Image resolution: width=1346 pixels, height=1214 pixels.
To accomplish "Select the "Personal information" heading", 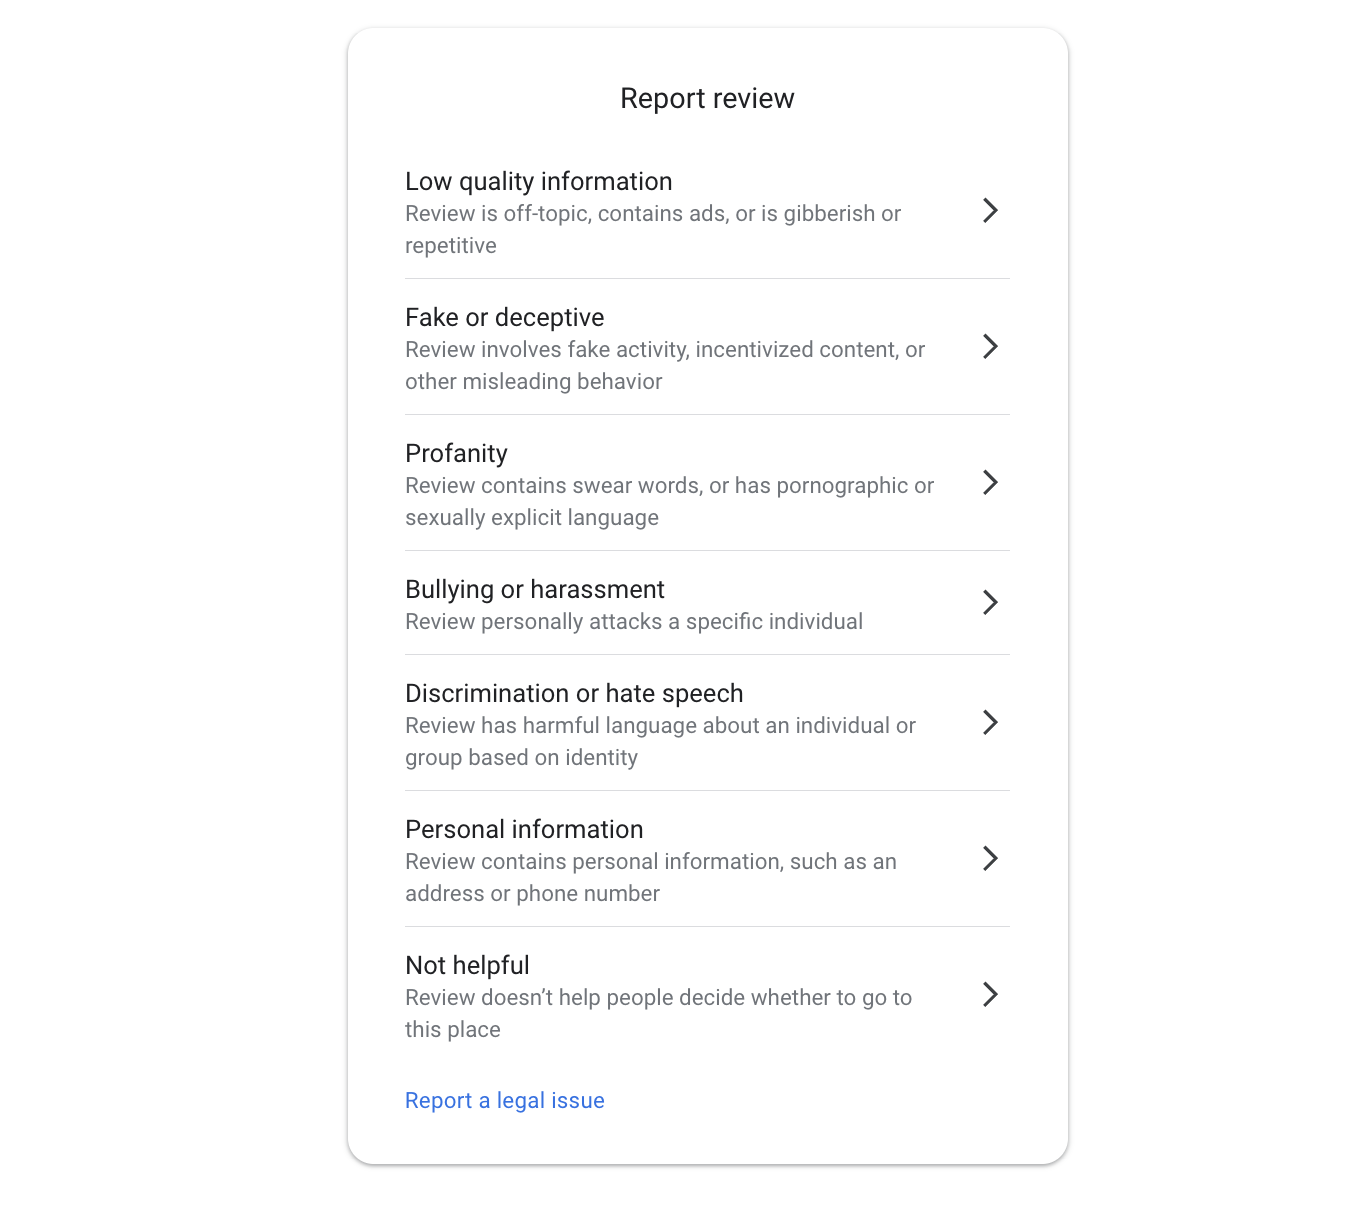I will (x=524, y=829).
